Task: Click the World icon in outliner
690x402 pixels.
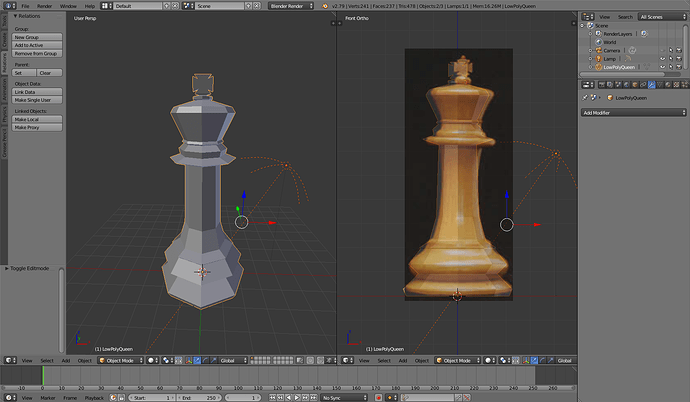Action: (598, 42)
